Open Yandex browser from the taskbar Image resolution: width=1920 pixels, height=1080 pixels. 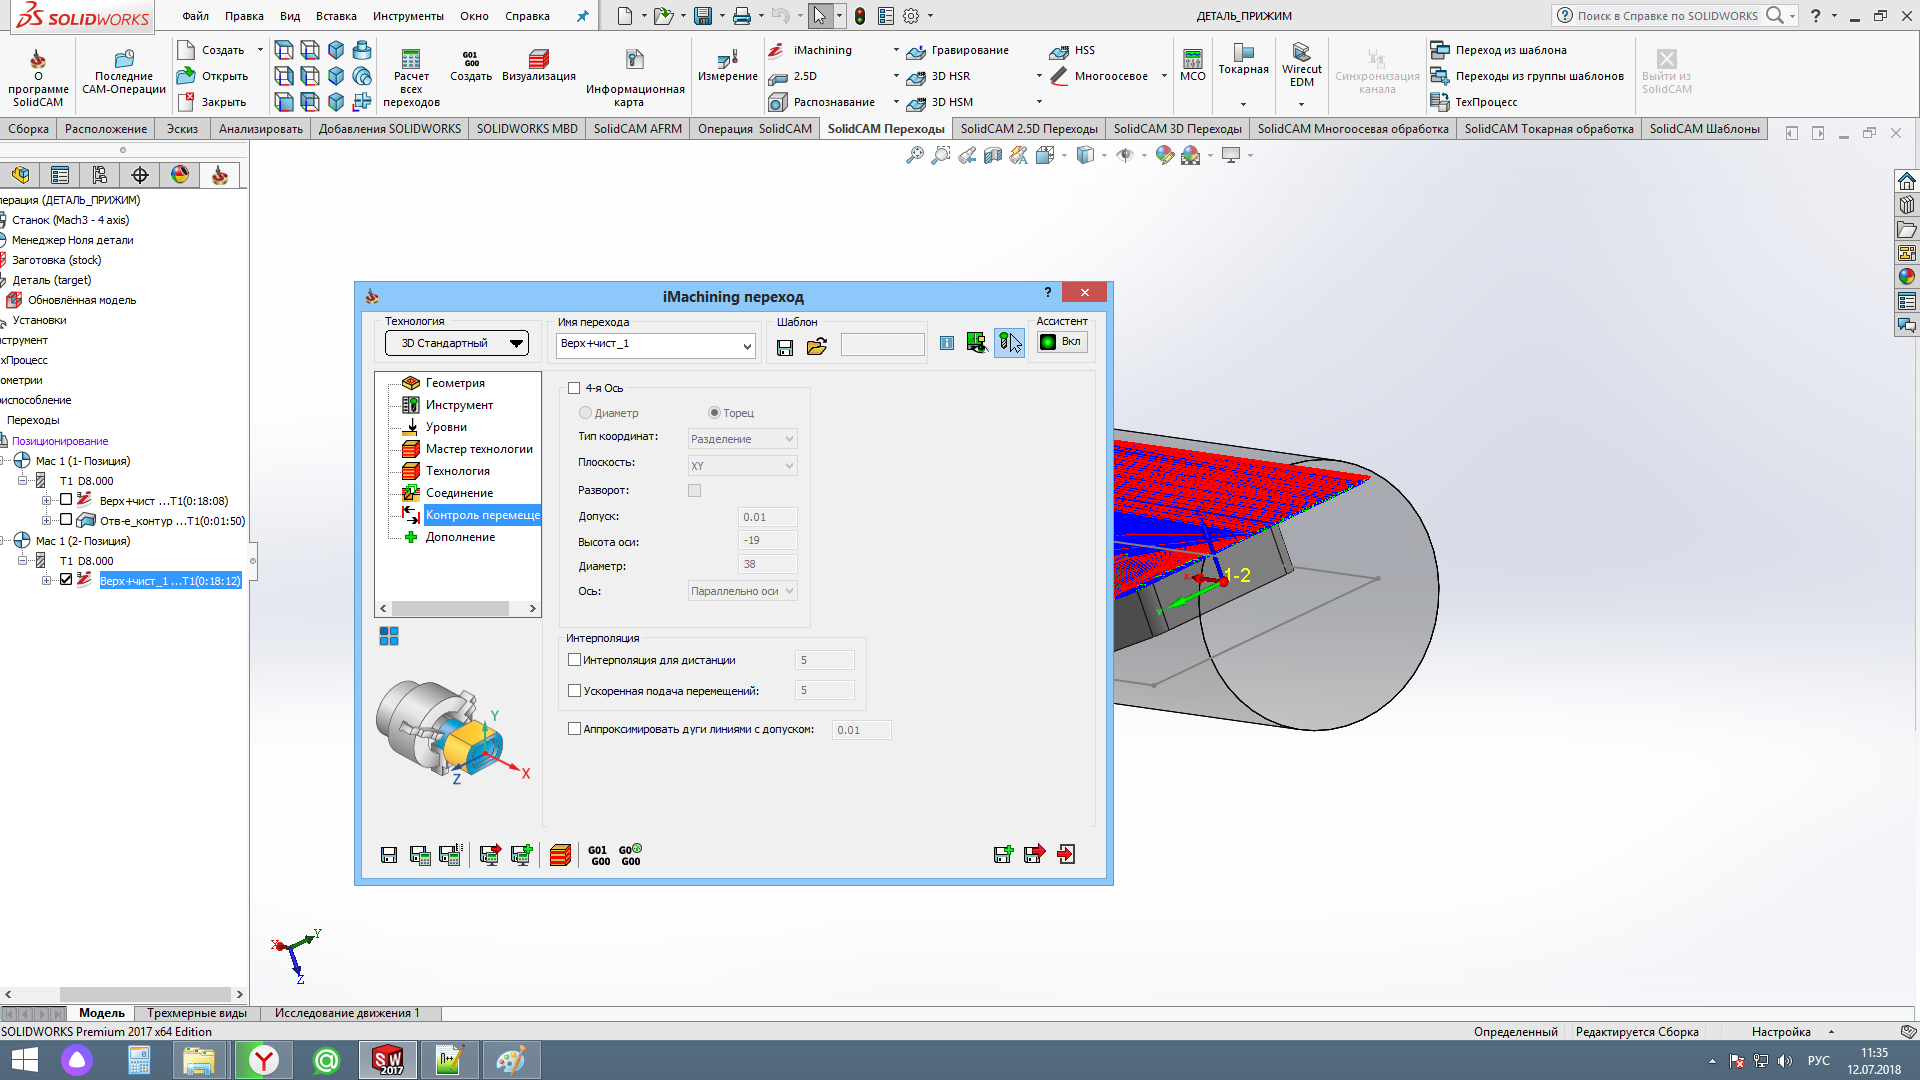264,1060
